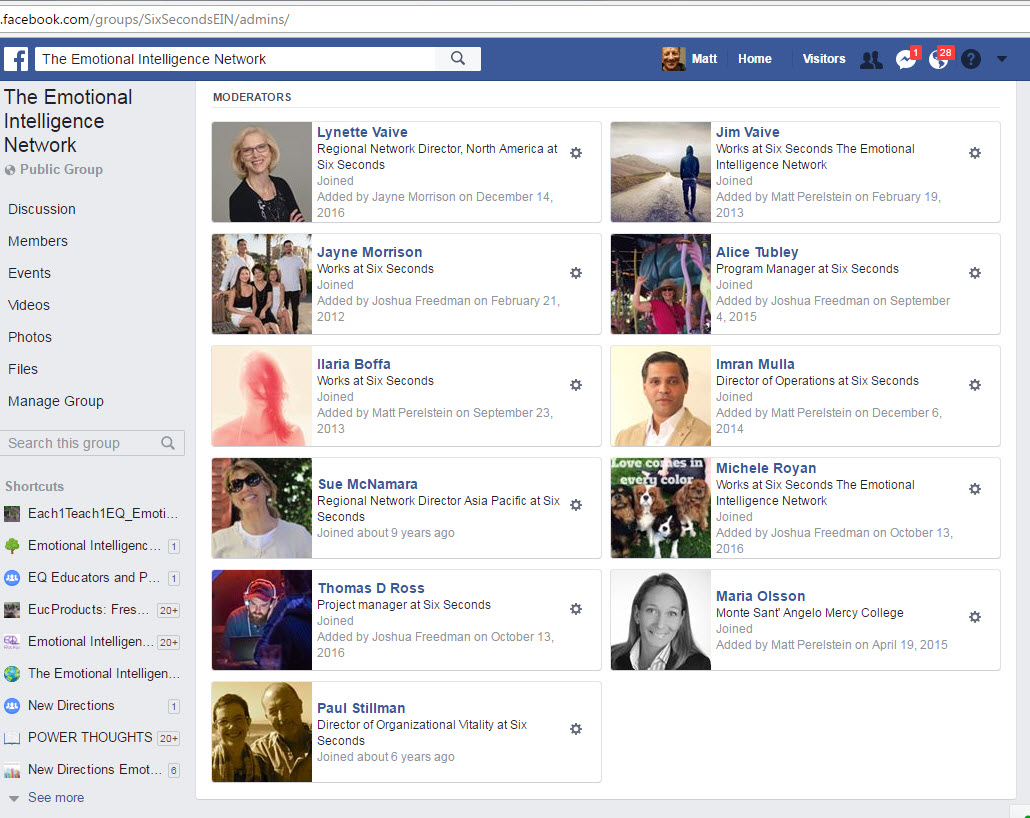Click Matt's profile picture in top bar
The width and height of the screenshot is (1030, 818).
coord(673,59)
